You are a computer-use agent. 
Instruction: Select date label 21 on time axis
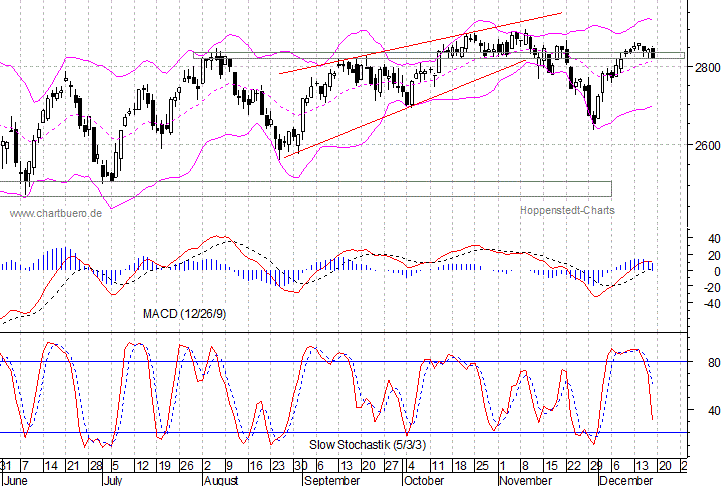[73, 466]
